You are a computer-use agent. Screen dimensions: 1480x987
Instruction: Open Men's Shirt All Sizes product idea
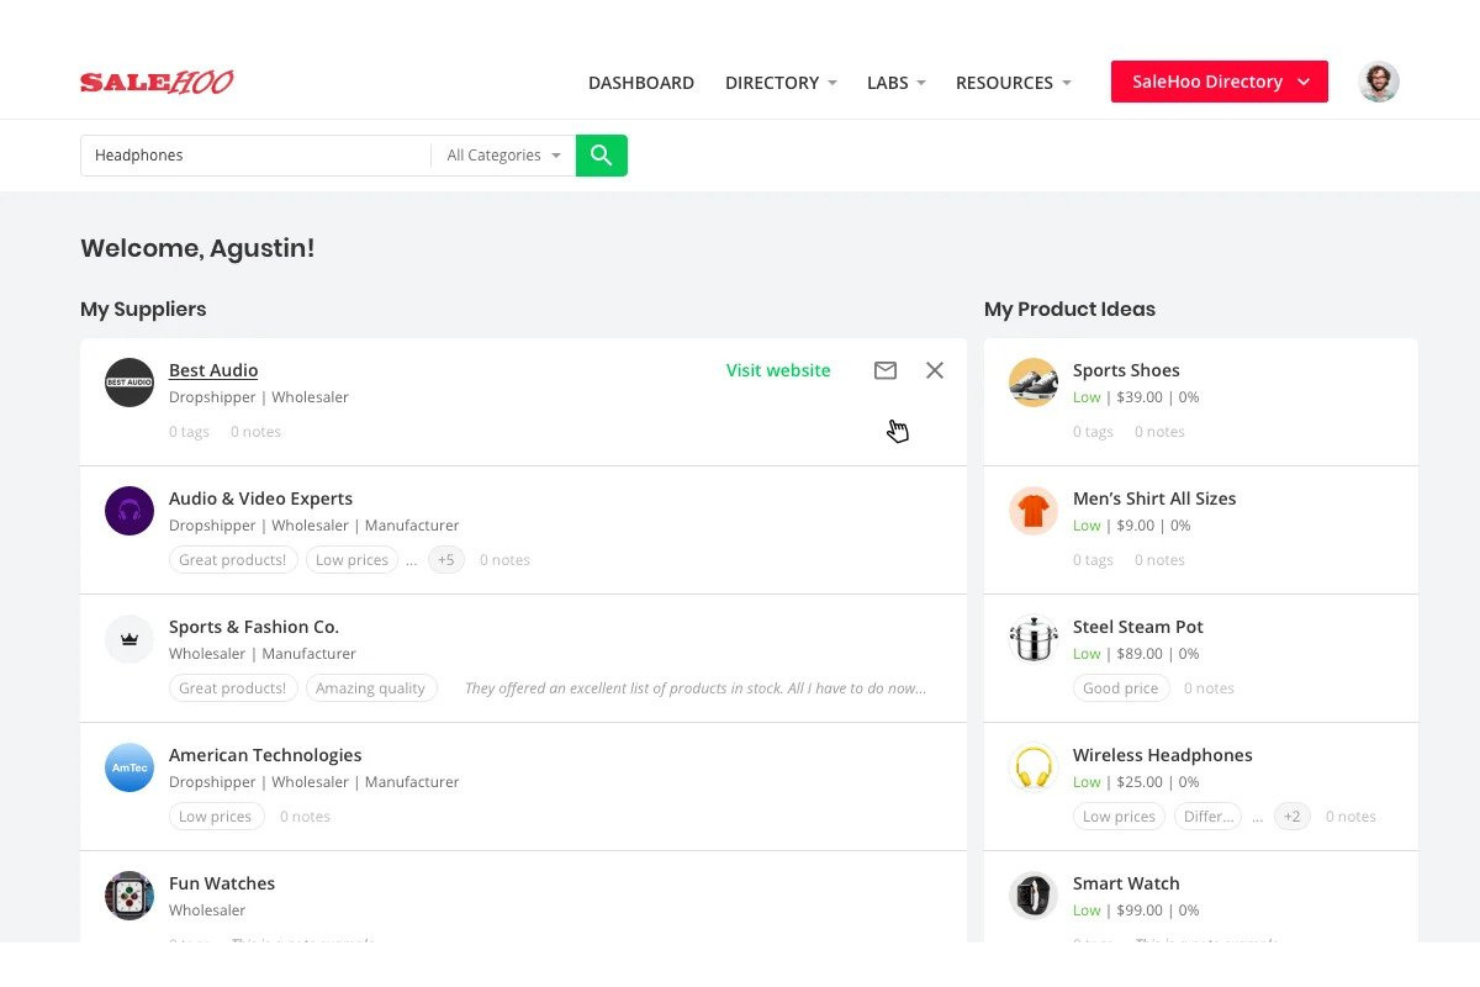point(1154,498)
